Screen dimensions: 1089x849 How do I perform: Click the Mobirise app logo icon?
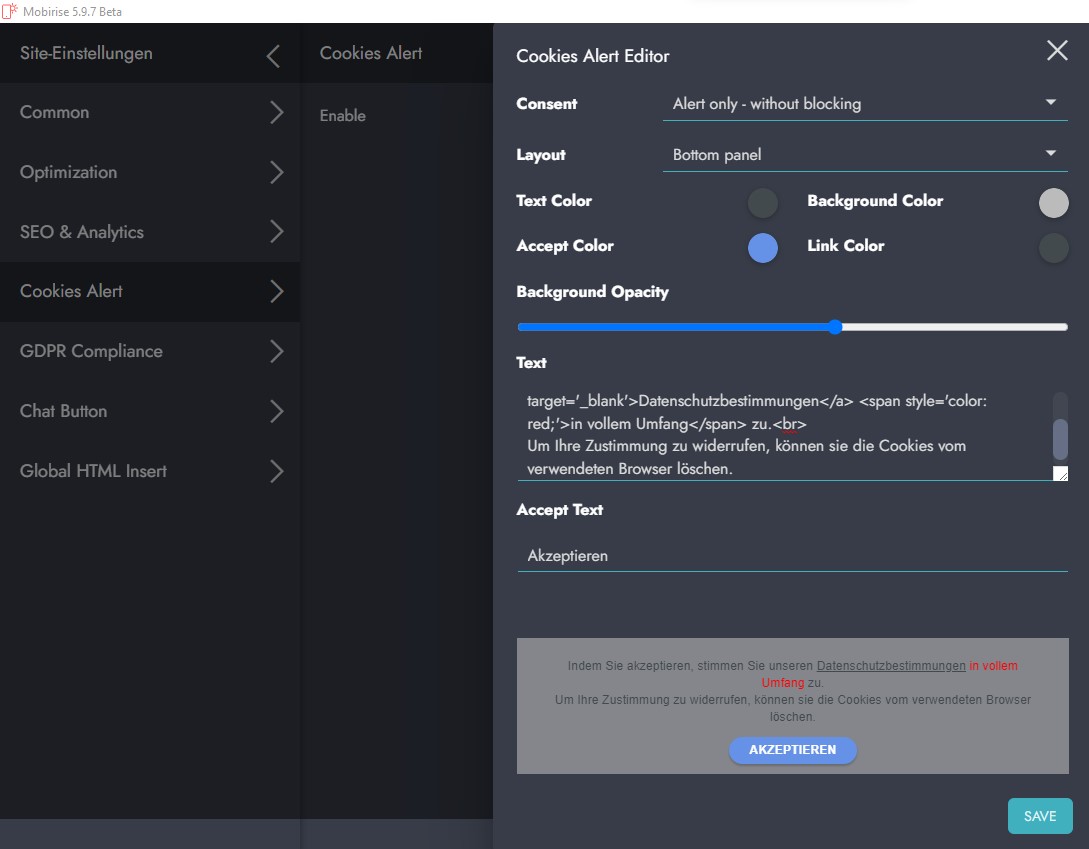(9, 11)
